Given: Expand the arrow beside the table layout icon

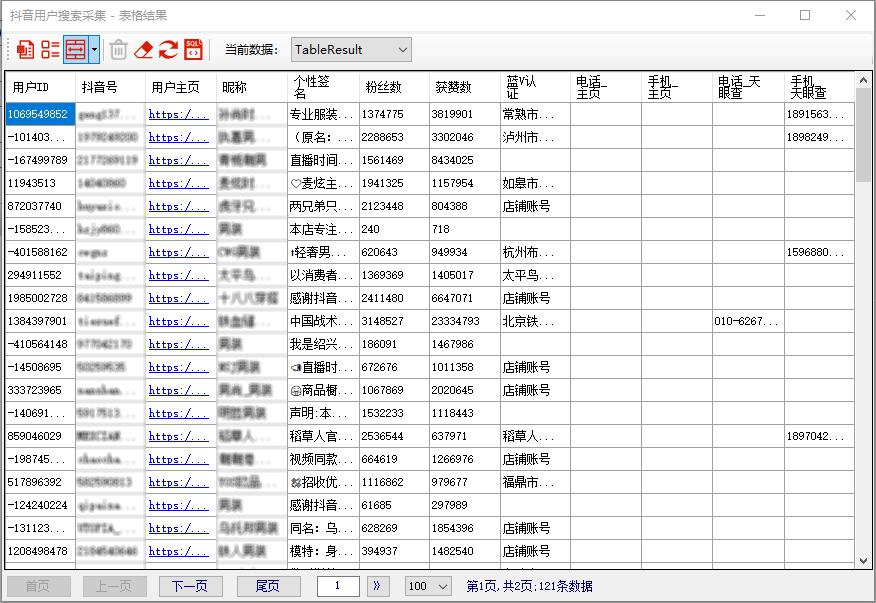Looking at the screenshot, I should [94, 49].
